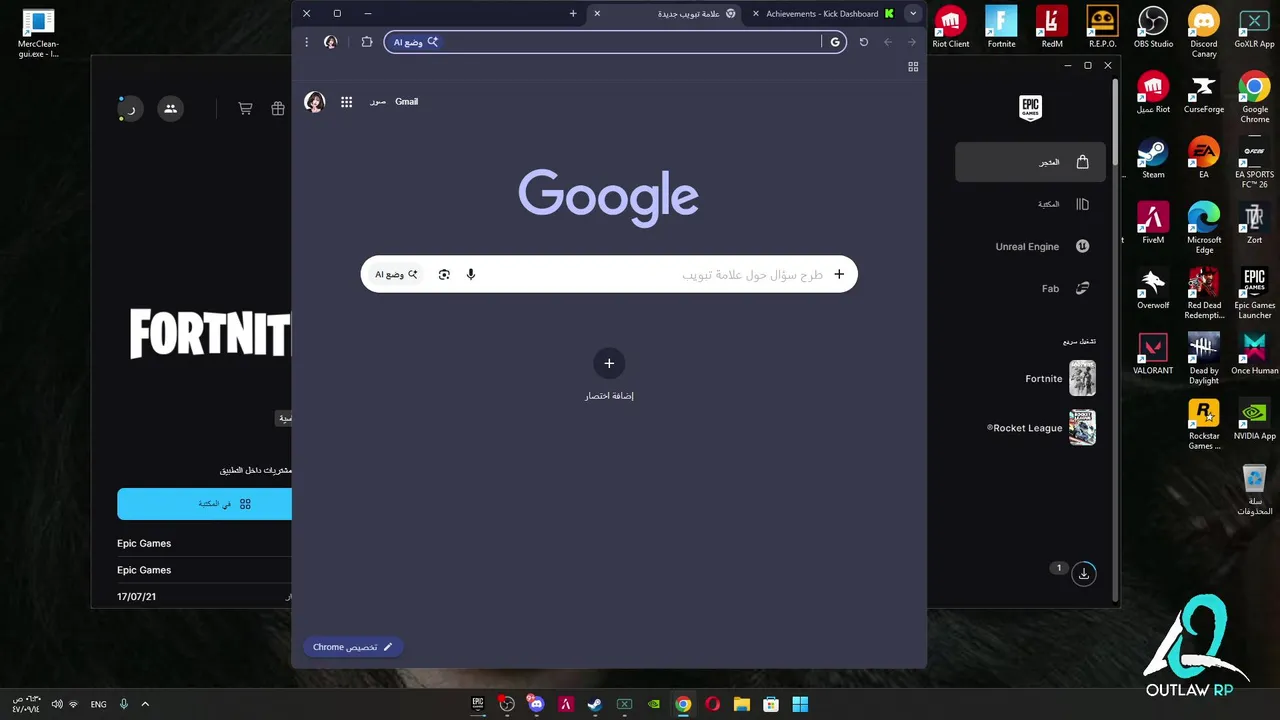1280x720 pixels.
Task: Quick launch Rocket League in Epic sidebar
Action: tap(1041, 428)
